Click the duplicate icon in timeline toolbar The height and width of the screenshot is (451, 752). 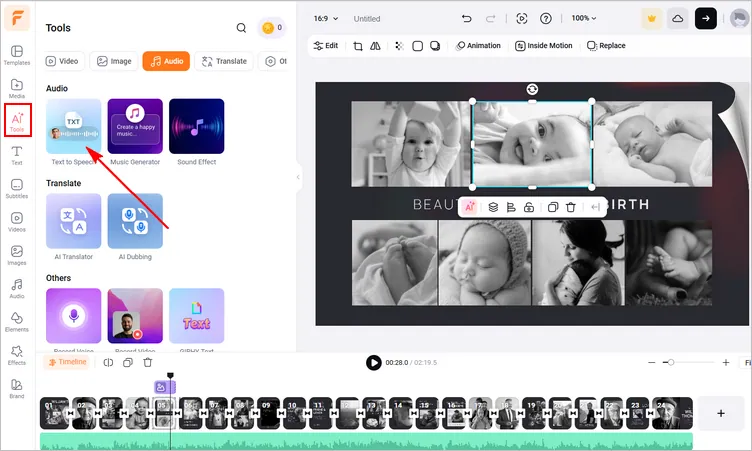[x=128, y=363]
